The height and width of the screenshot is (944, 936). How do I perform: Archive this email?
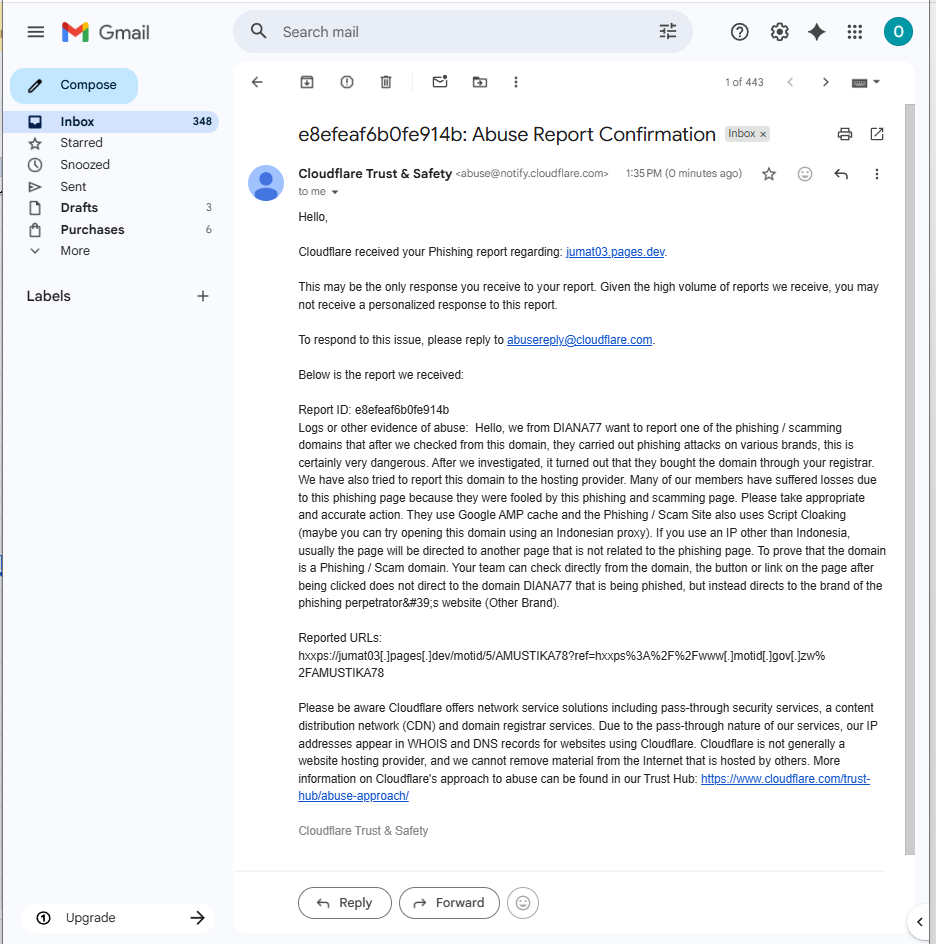point(307,82)
